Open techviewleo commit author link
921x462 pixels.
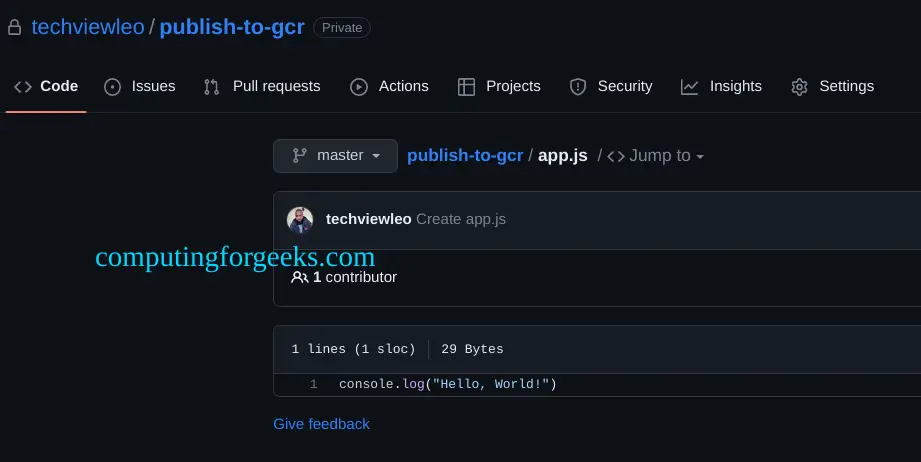tap(368, 219)
